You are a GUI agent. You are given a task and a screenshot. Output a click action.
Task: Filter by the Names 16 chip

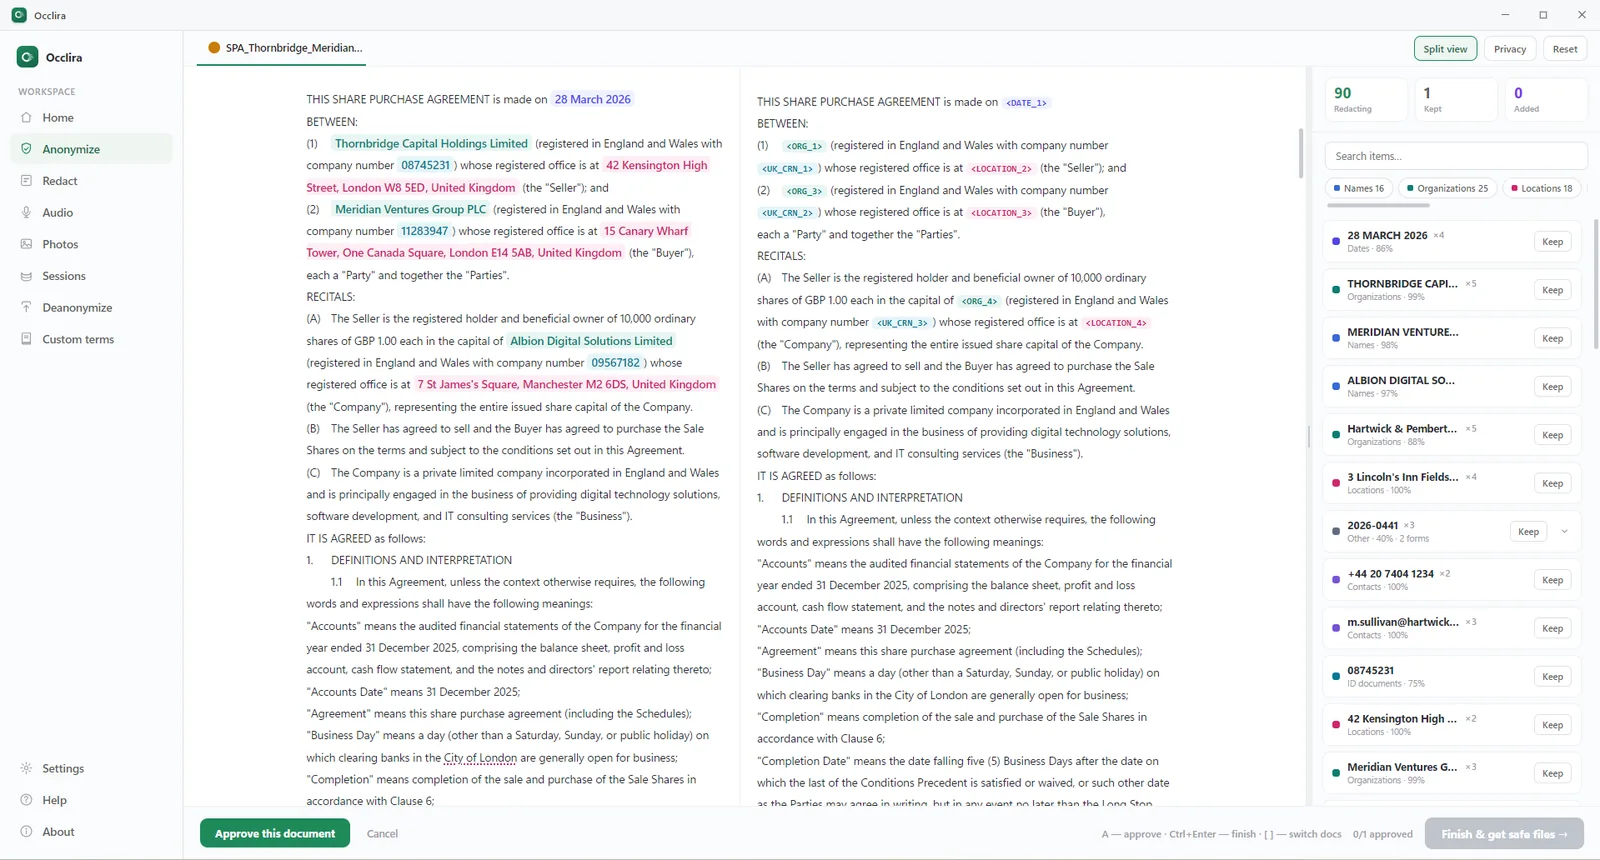coord(1358,188)
